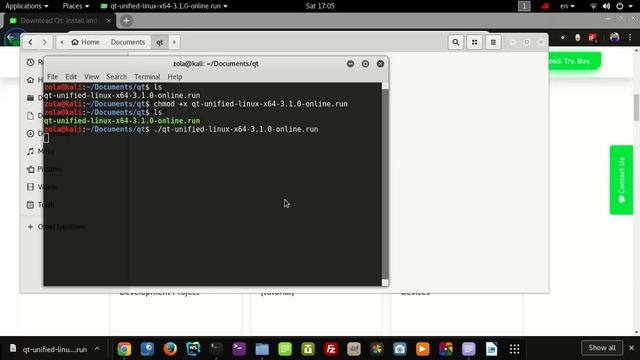Open the green notes icon in the dock
Screen dimensions: 640x360
click(285, 349)
